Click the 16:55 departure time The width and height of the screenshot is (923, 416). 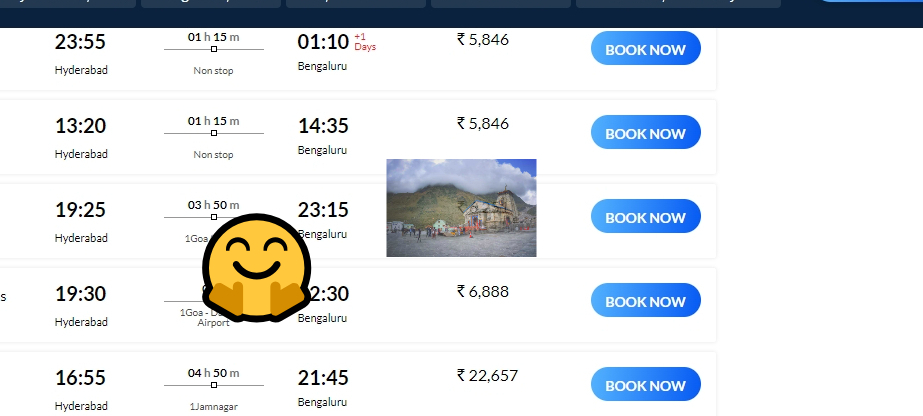click(x=81, y=377)
